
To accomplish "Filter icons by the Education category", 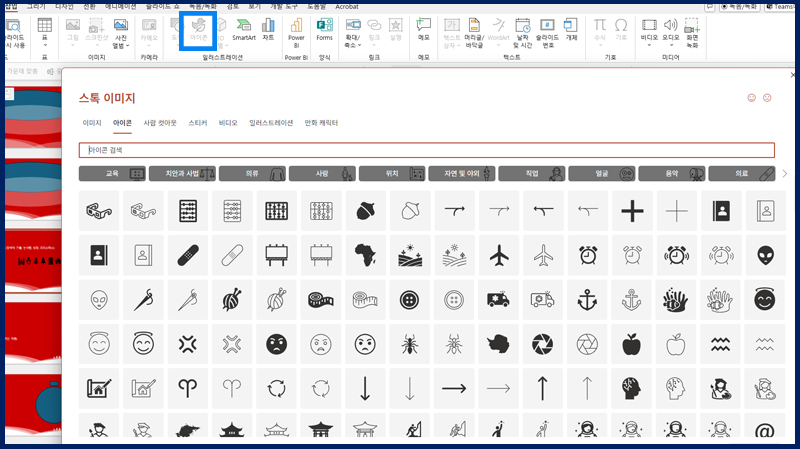I will pos(112,173).
